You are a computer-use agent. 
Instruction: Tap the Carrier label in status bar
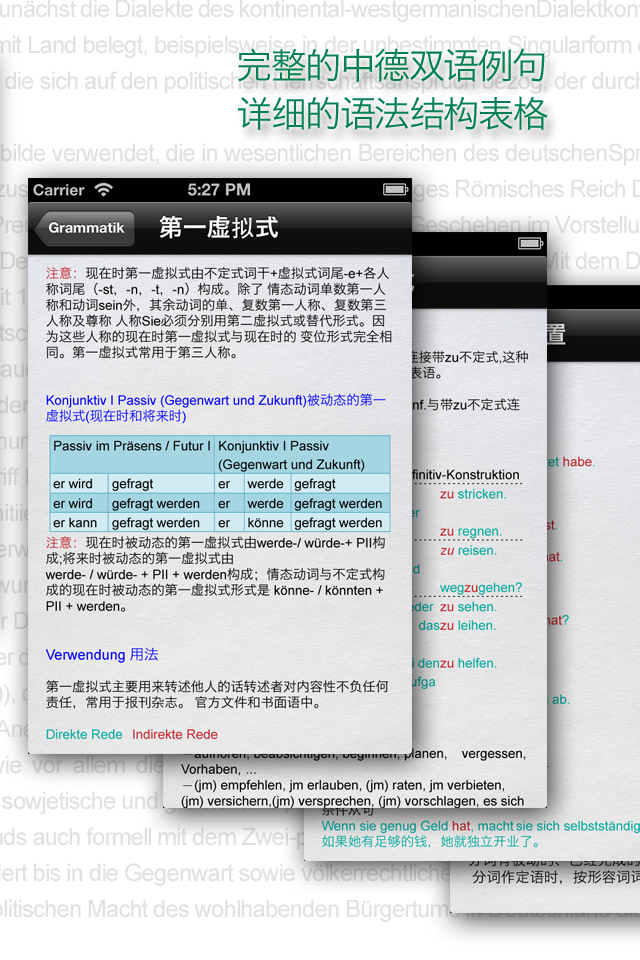[x=58, y=190]
